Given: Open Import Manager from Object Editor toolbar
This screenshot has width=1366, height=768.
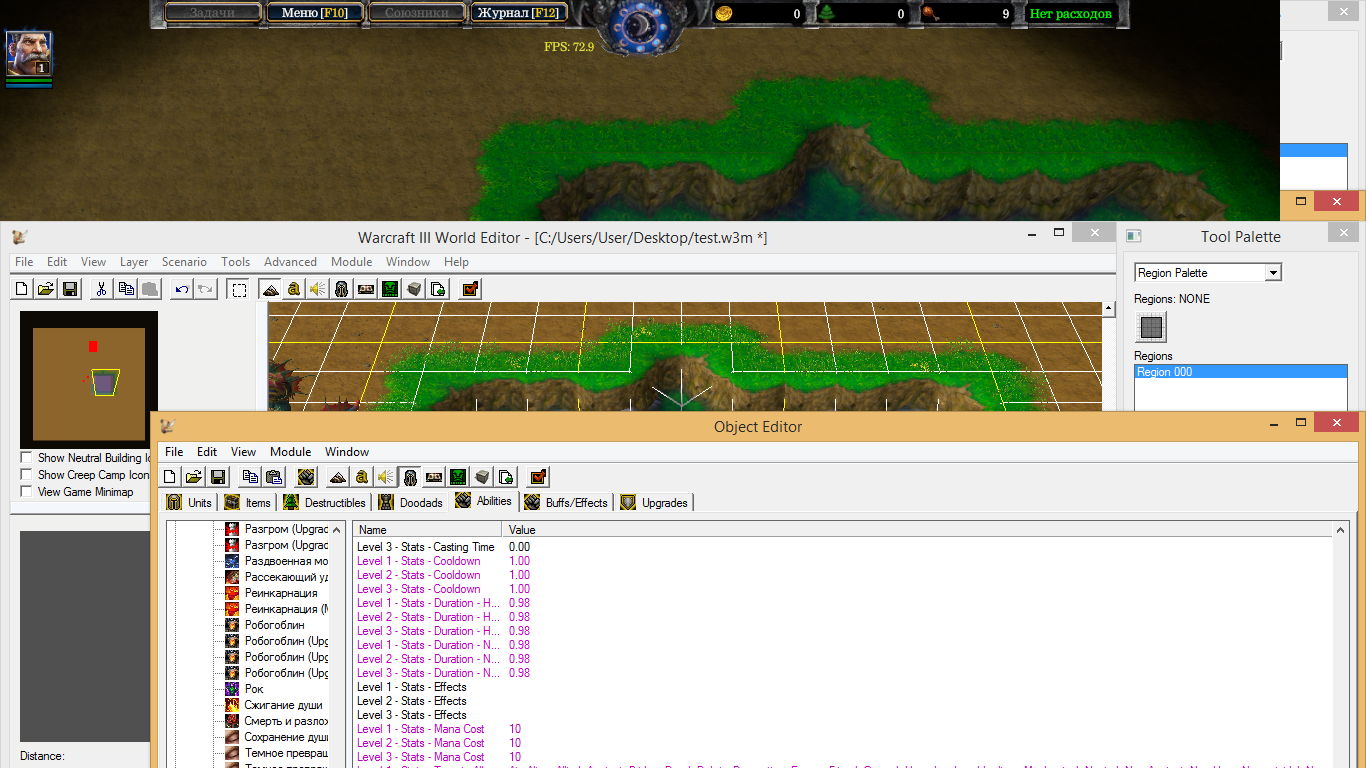Looking at the screenshot, I should point(506,477).
